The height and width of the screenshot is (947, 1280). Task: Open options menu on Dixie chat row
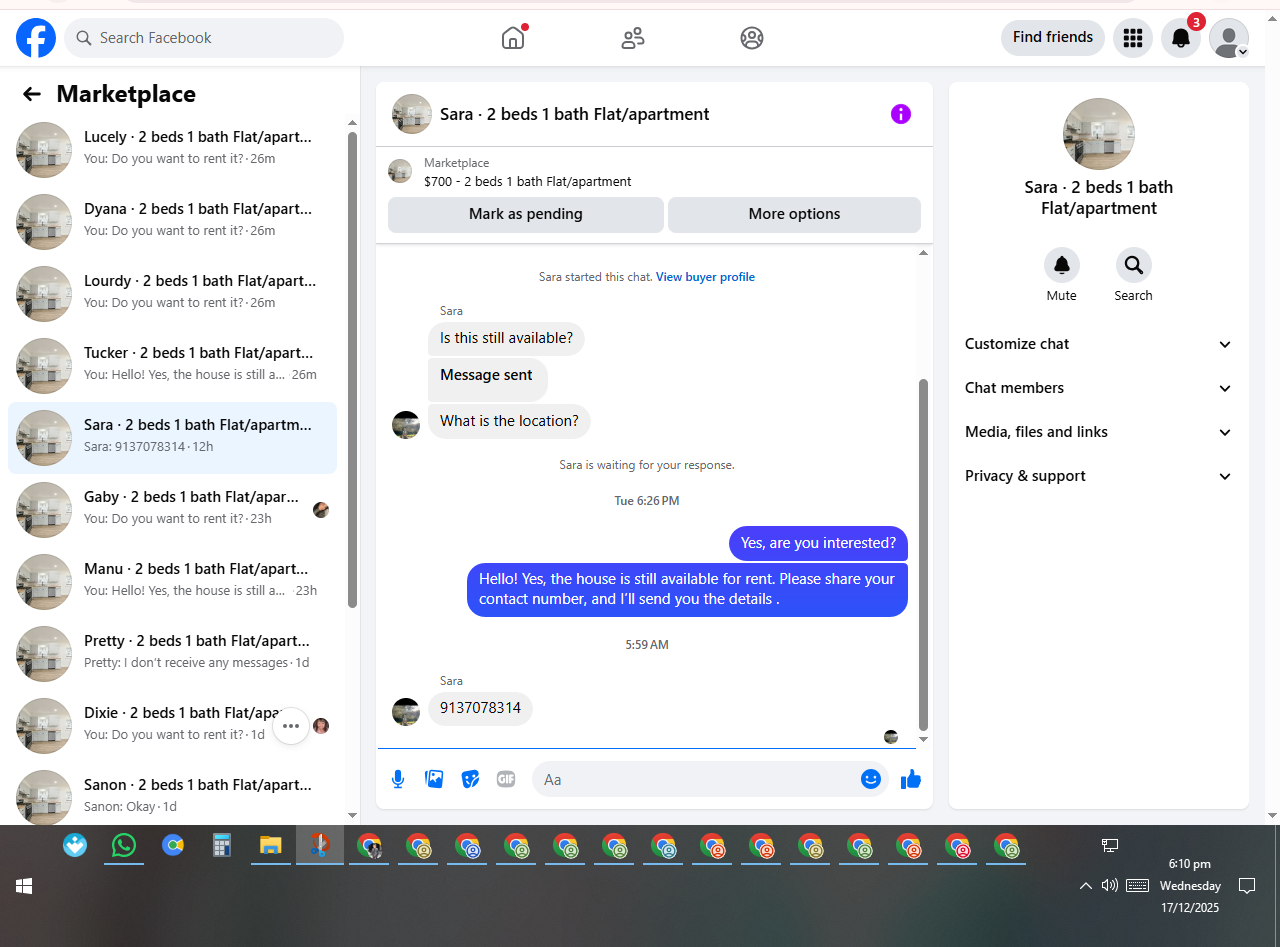click(x=291, y=726)
